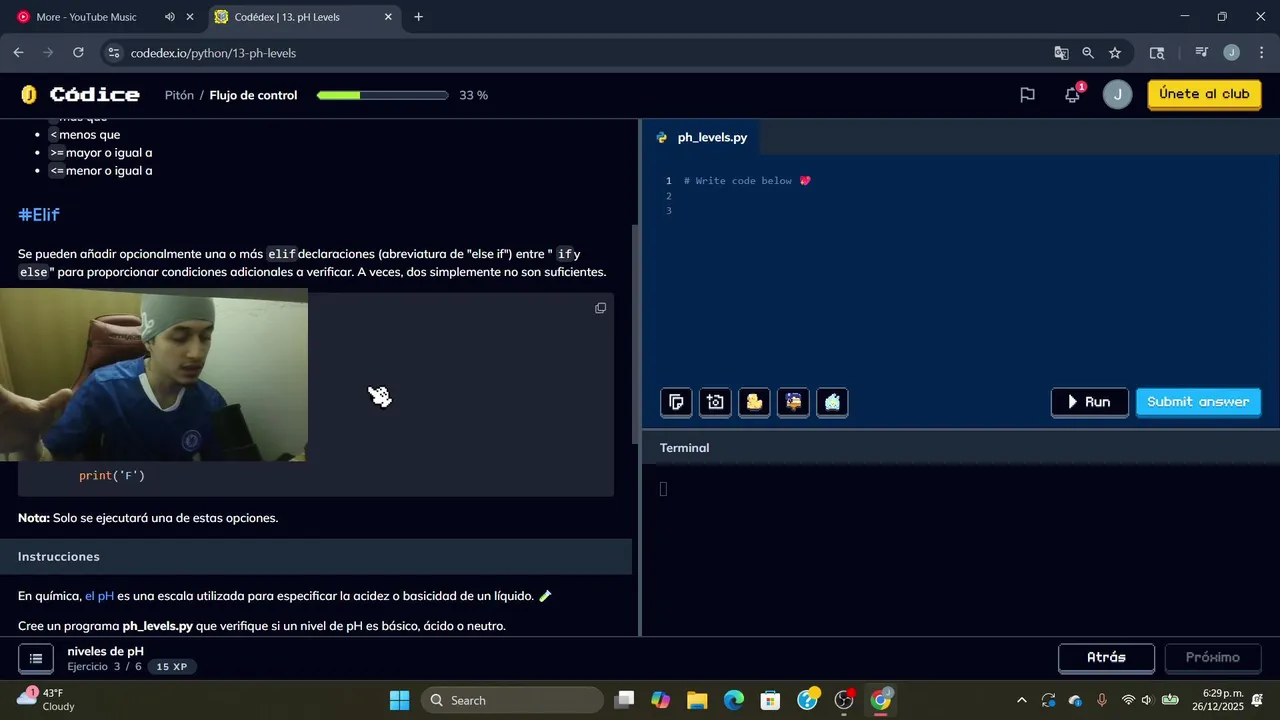Click the lesson panel scrollbar
Image resolution: width=1280 pixels, height=720 pixels.
636,335
